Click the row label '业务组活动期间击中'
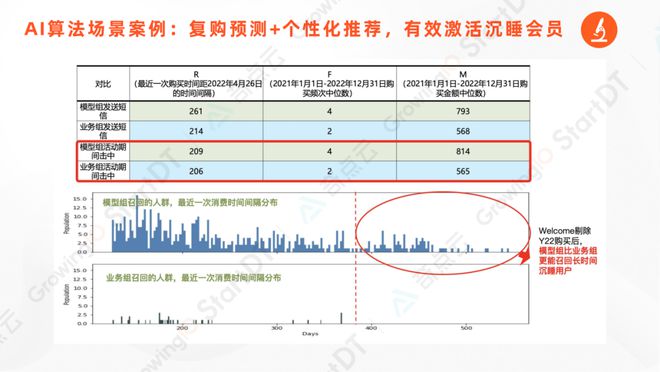 coord(103,171)
